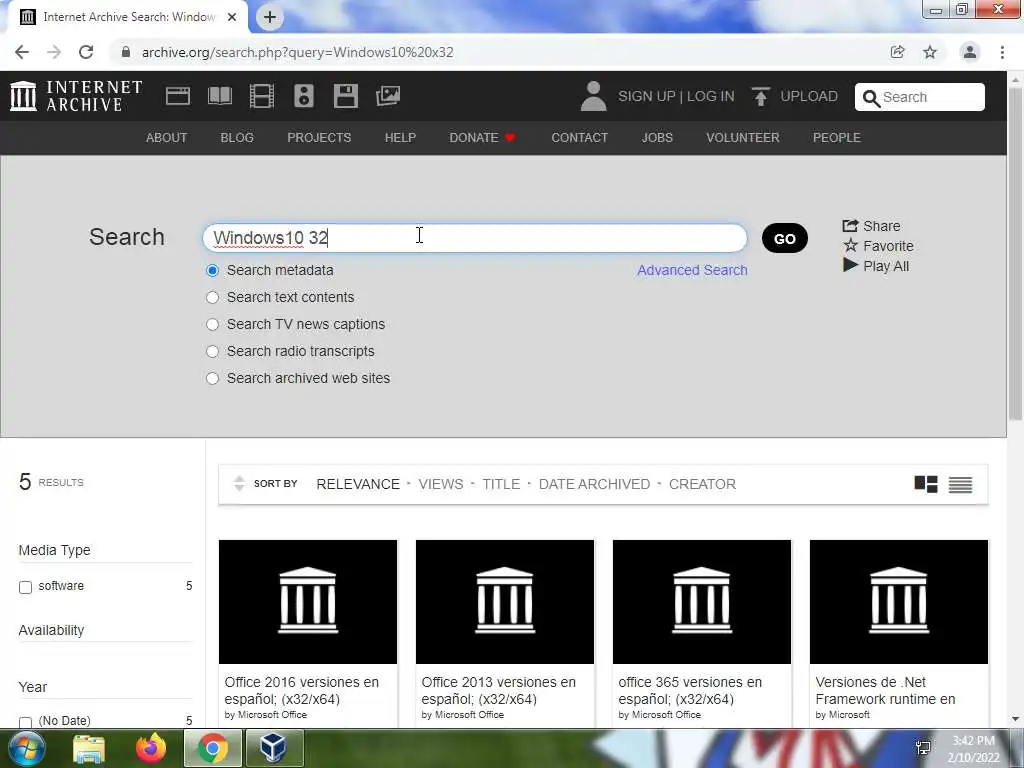Open DONATE menu item

coord(483,138)
